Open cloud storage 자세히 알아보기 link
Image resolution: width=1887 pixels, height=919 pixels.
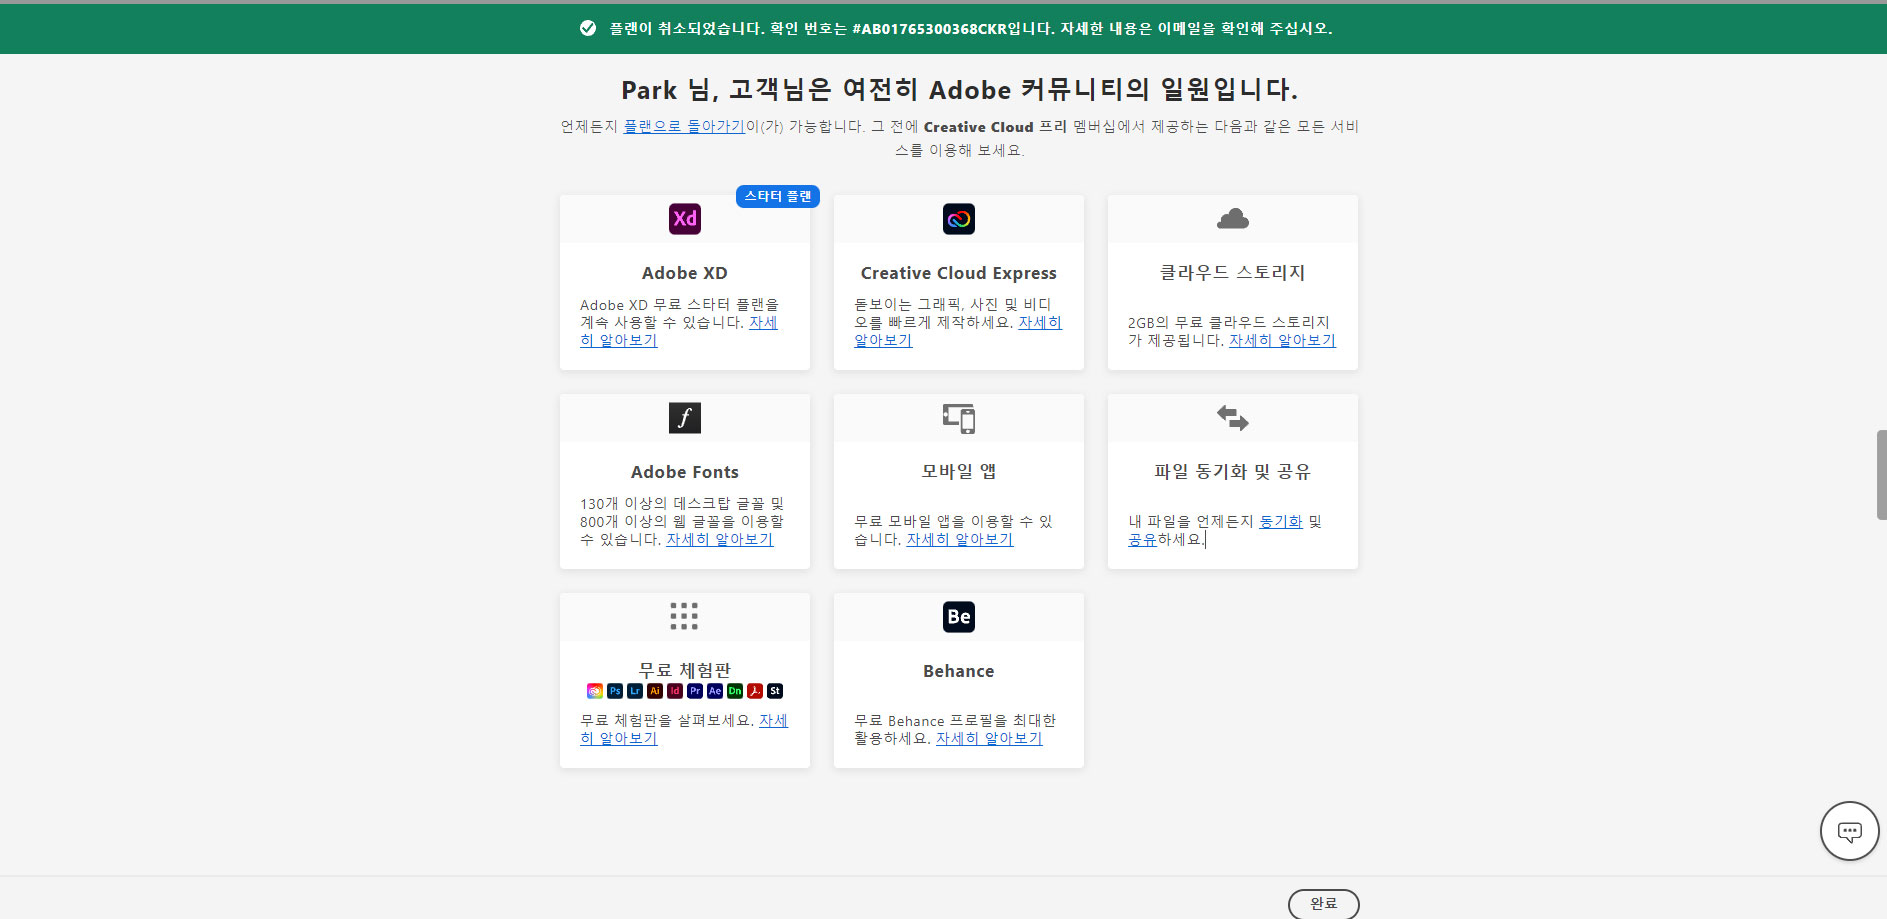point(1282,340)
